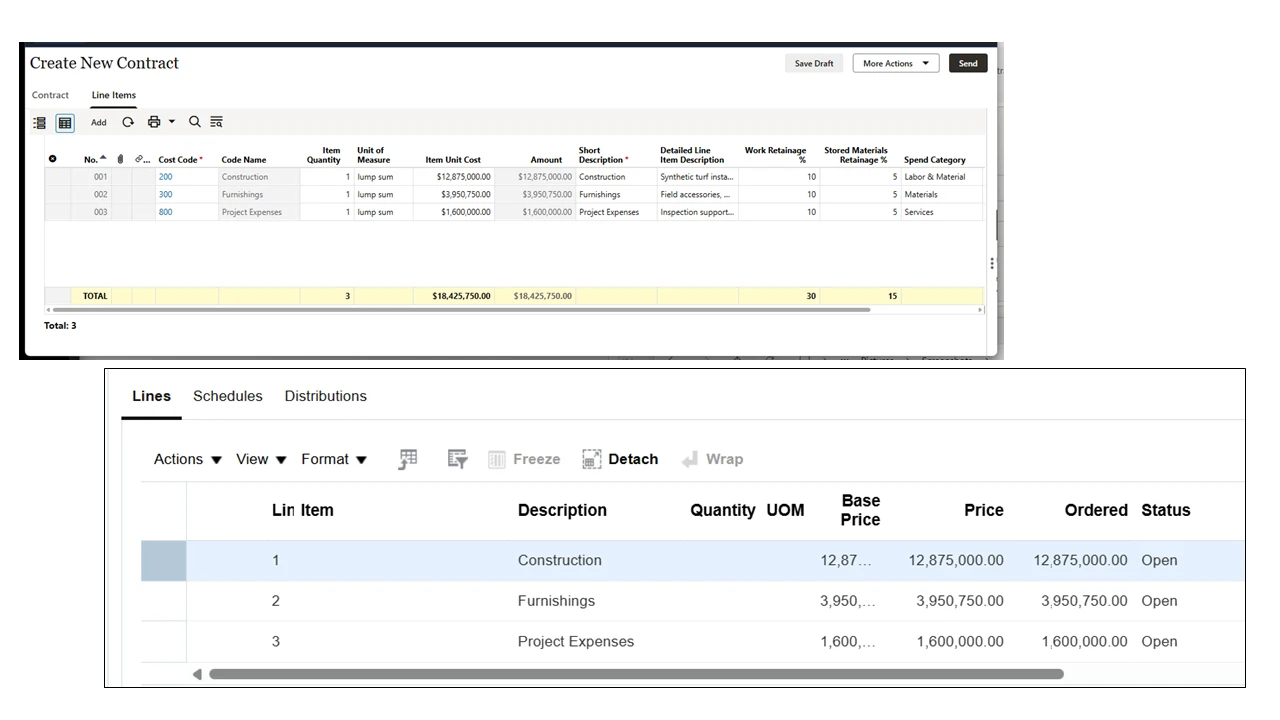Sort by the No. column arrow
This screenshot has width=1280, height=720.
coord(103,158)
